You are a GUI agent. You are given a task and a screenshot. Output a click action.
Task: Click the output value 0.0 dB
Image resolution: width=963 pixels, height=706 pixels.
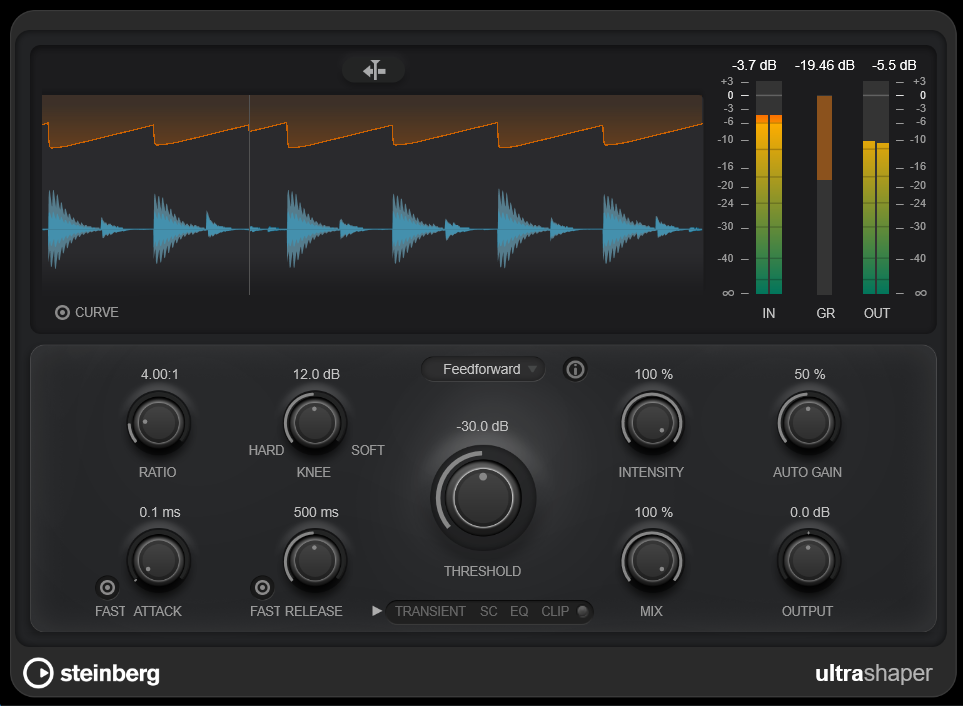tap(809, 512)
